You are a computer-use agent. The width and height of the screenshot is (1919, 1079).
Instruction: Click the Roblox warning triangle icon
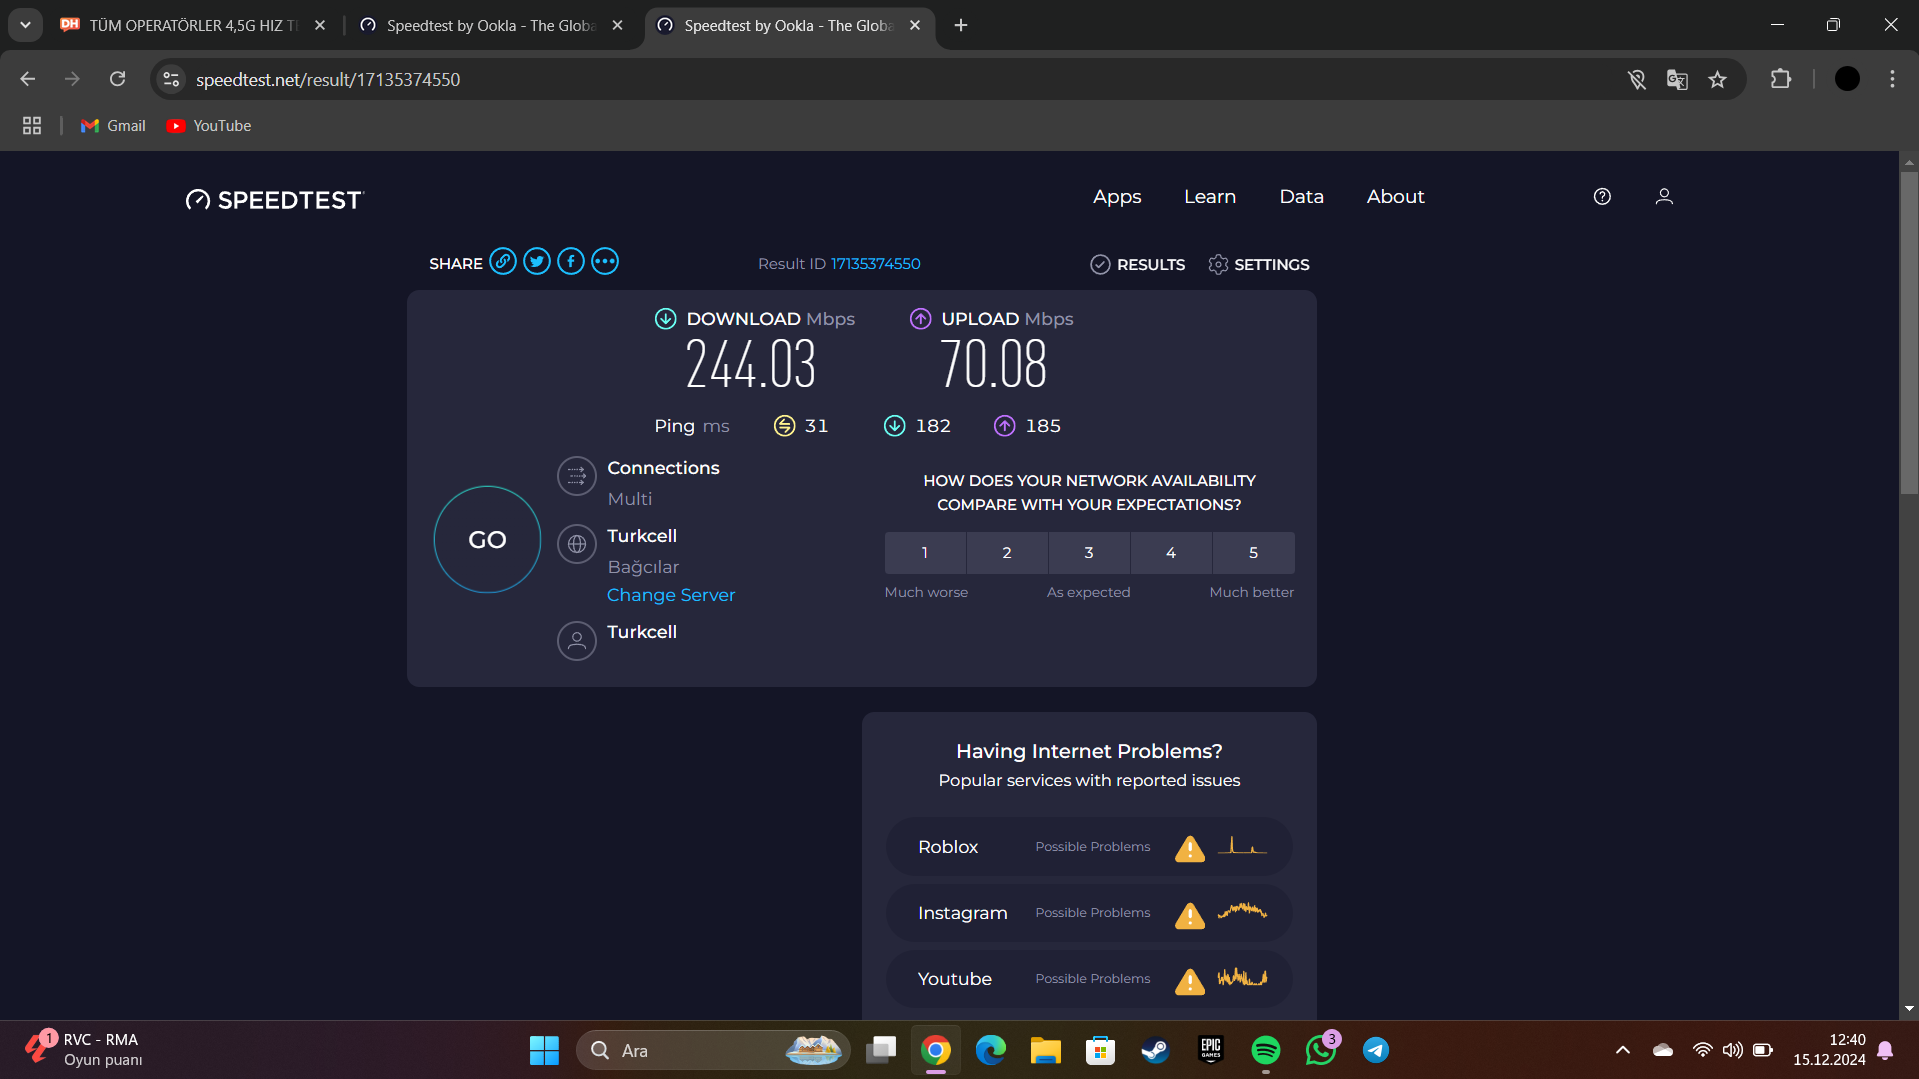point(1189,848)
